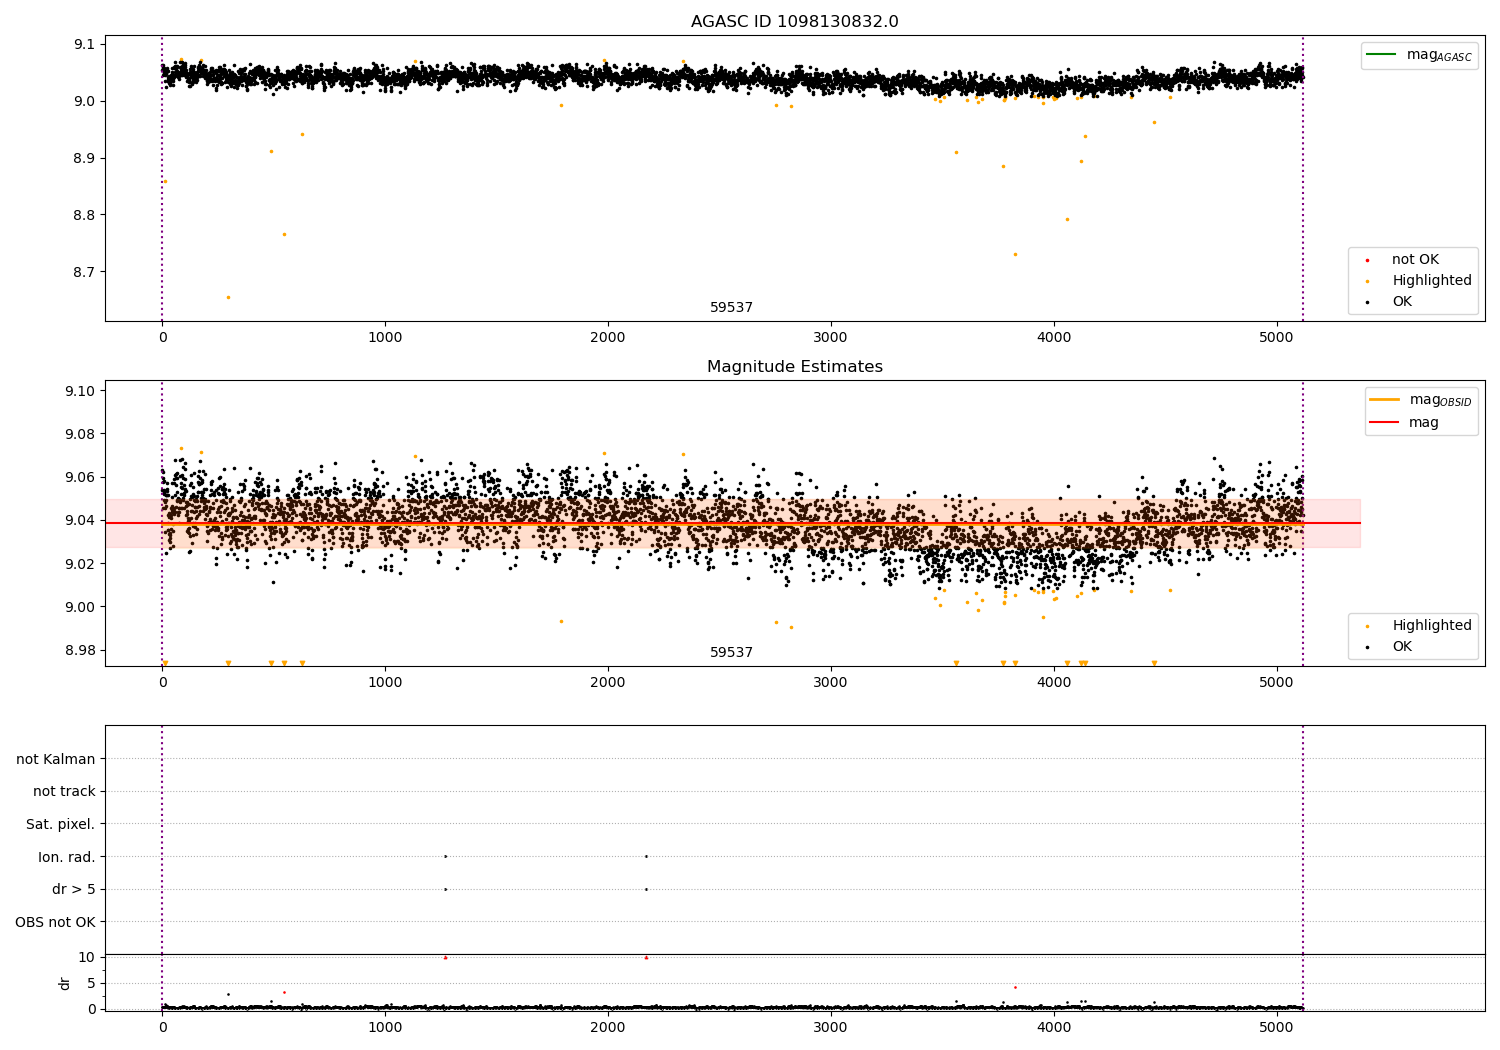Click the 'Ion. rad.' flag dot near x=2170
1500x1050 pixels.
[x=646, y=856]
